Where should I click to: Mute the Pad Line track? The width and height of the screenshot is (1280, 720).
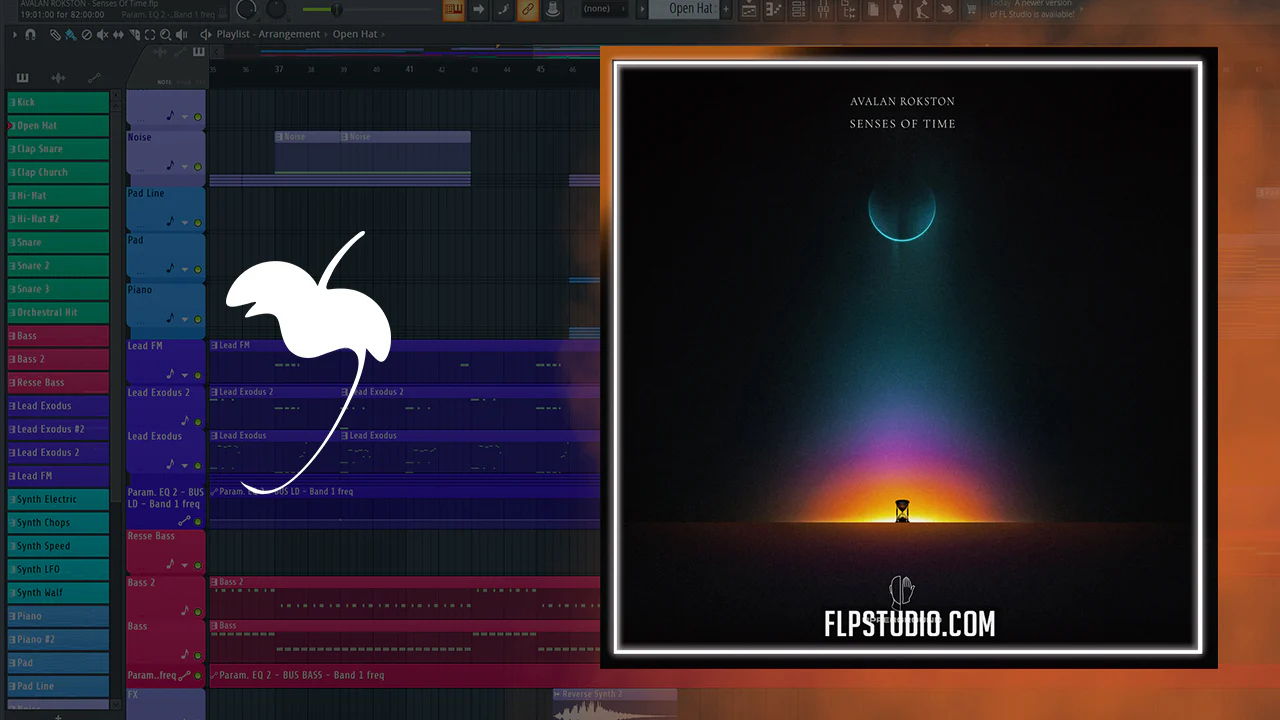[x=198, y=222]
